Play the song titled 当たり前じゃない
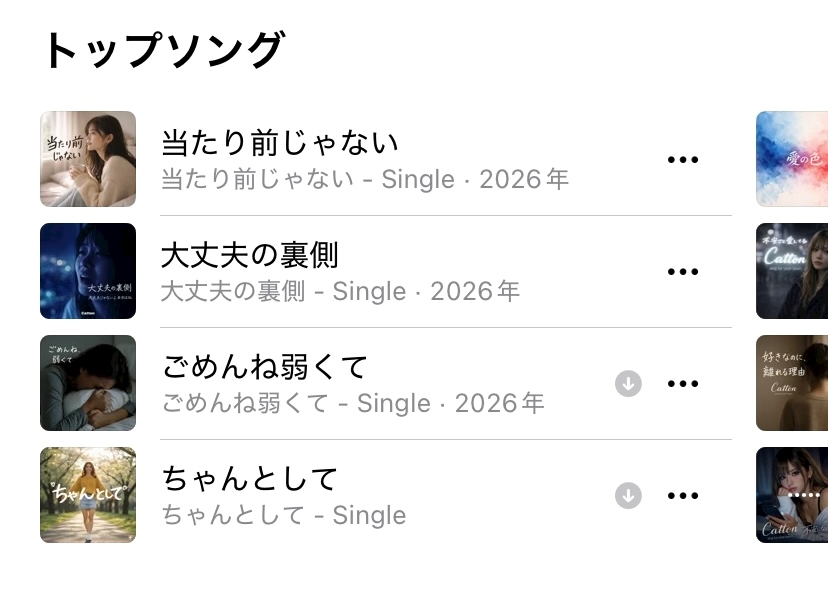The width and height of the screenshot is (828, 589). pos(280,143)
